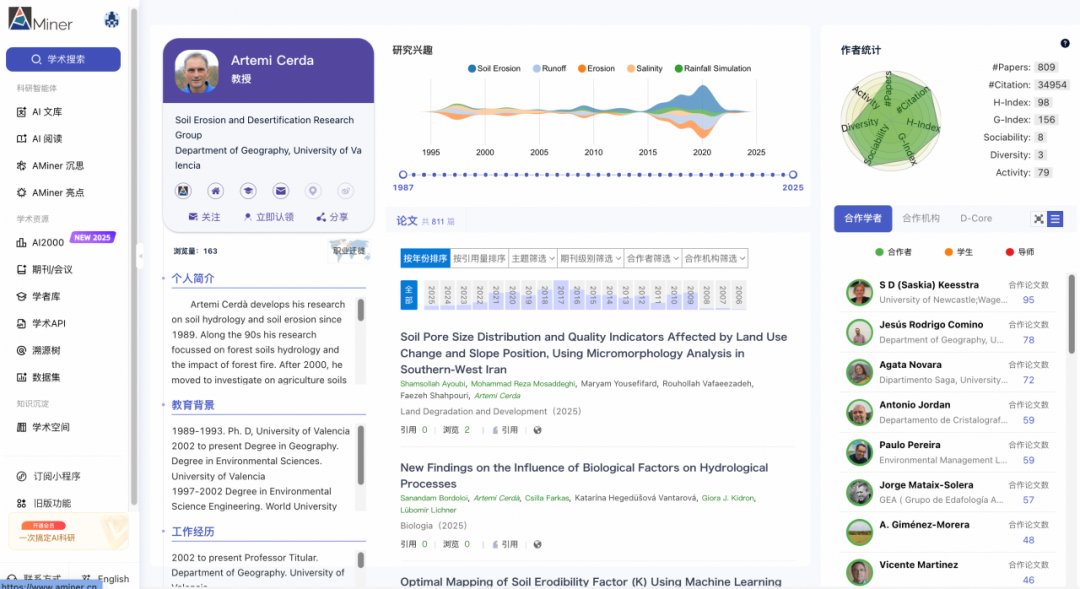Toggle the 导师 red legend filter
Screen dimensions: 1080x589
point(1020,252)
